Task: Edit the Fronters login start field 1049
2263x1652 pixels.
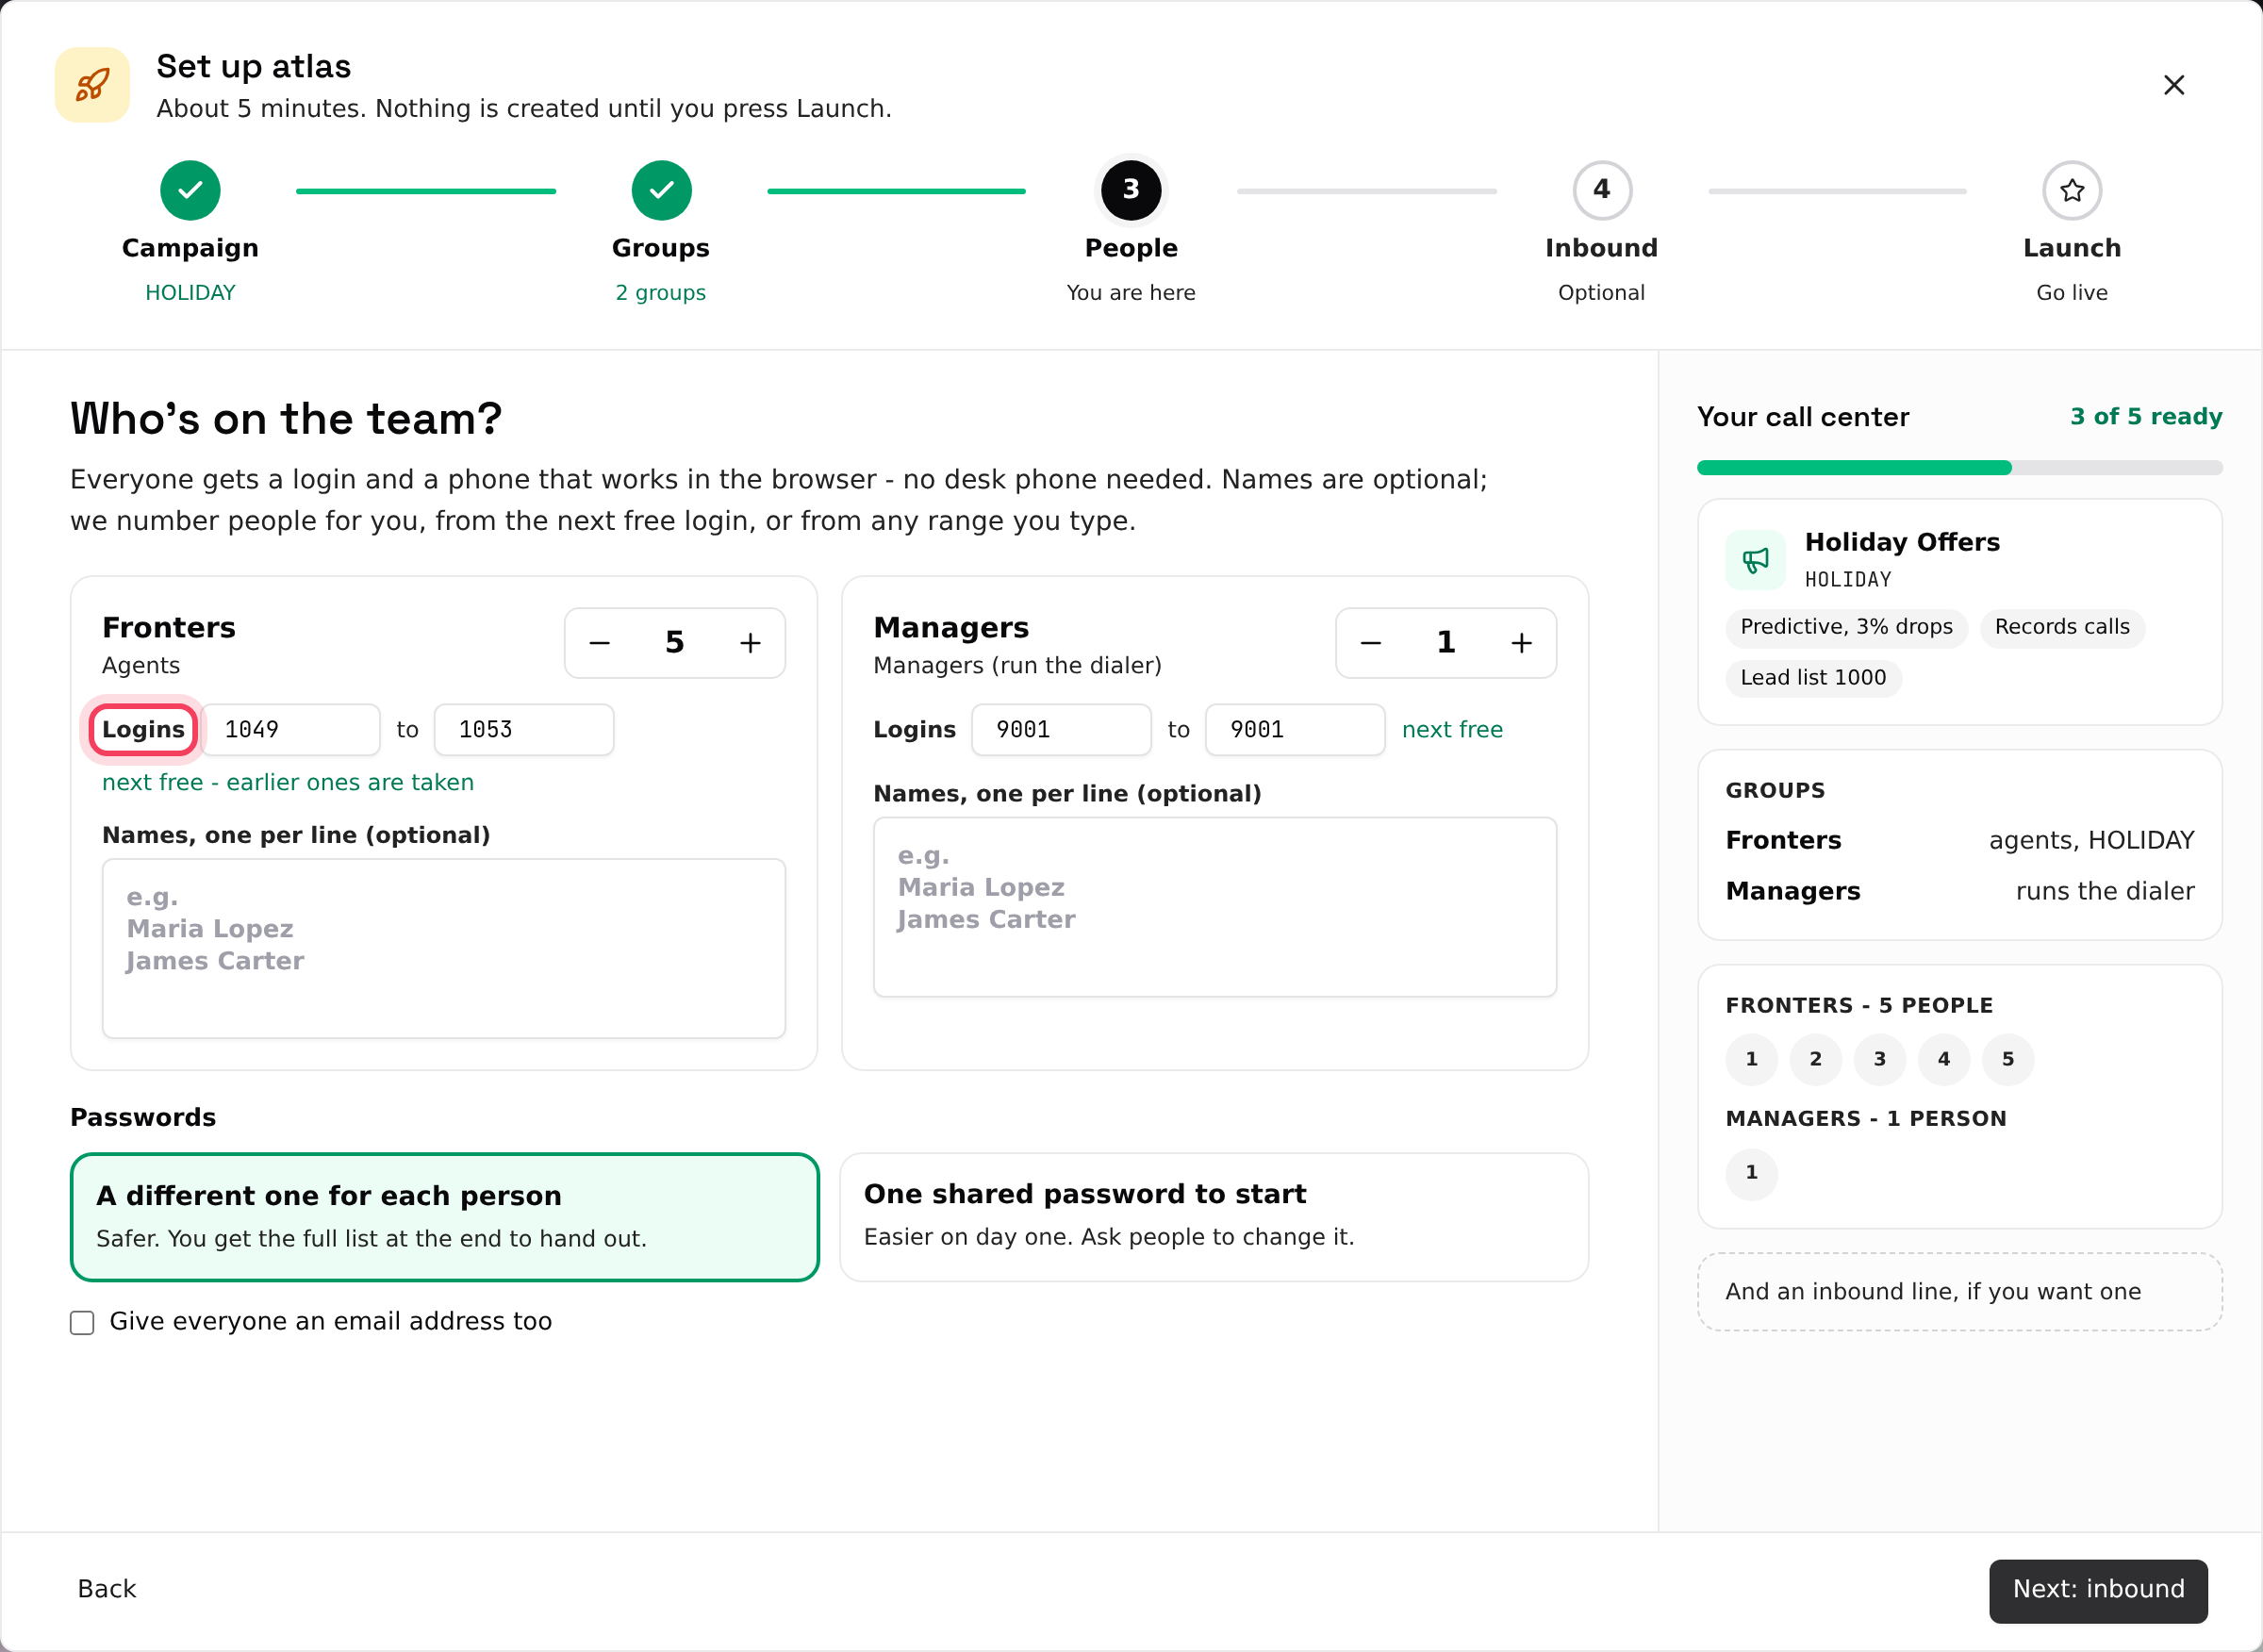Action: pos(291,730)
